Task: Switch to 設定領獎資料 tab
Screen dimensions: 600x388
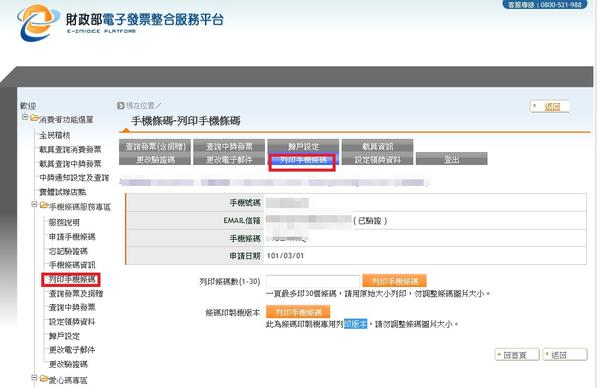Action: click(377, 159)
